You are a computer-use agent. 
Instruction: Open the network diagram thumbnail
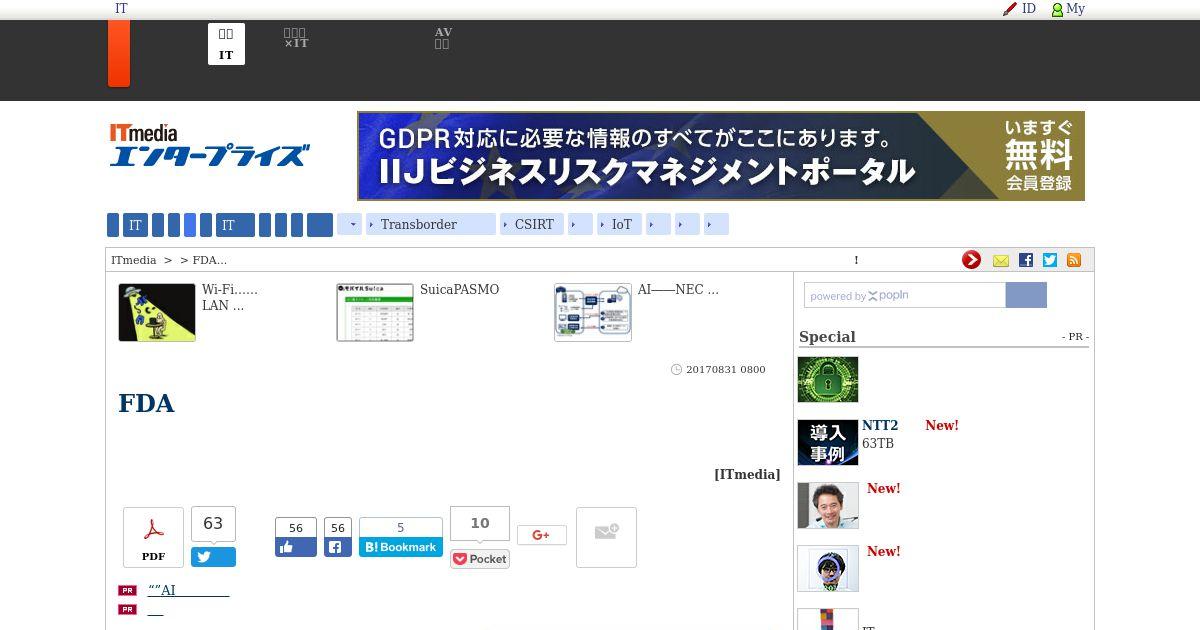tap(593, 312)
